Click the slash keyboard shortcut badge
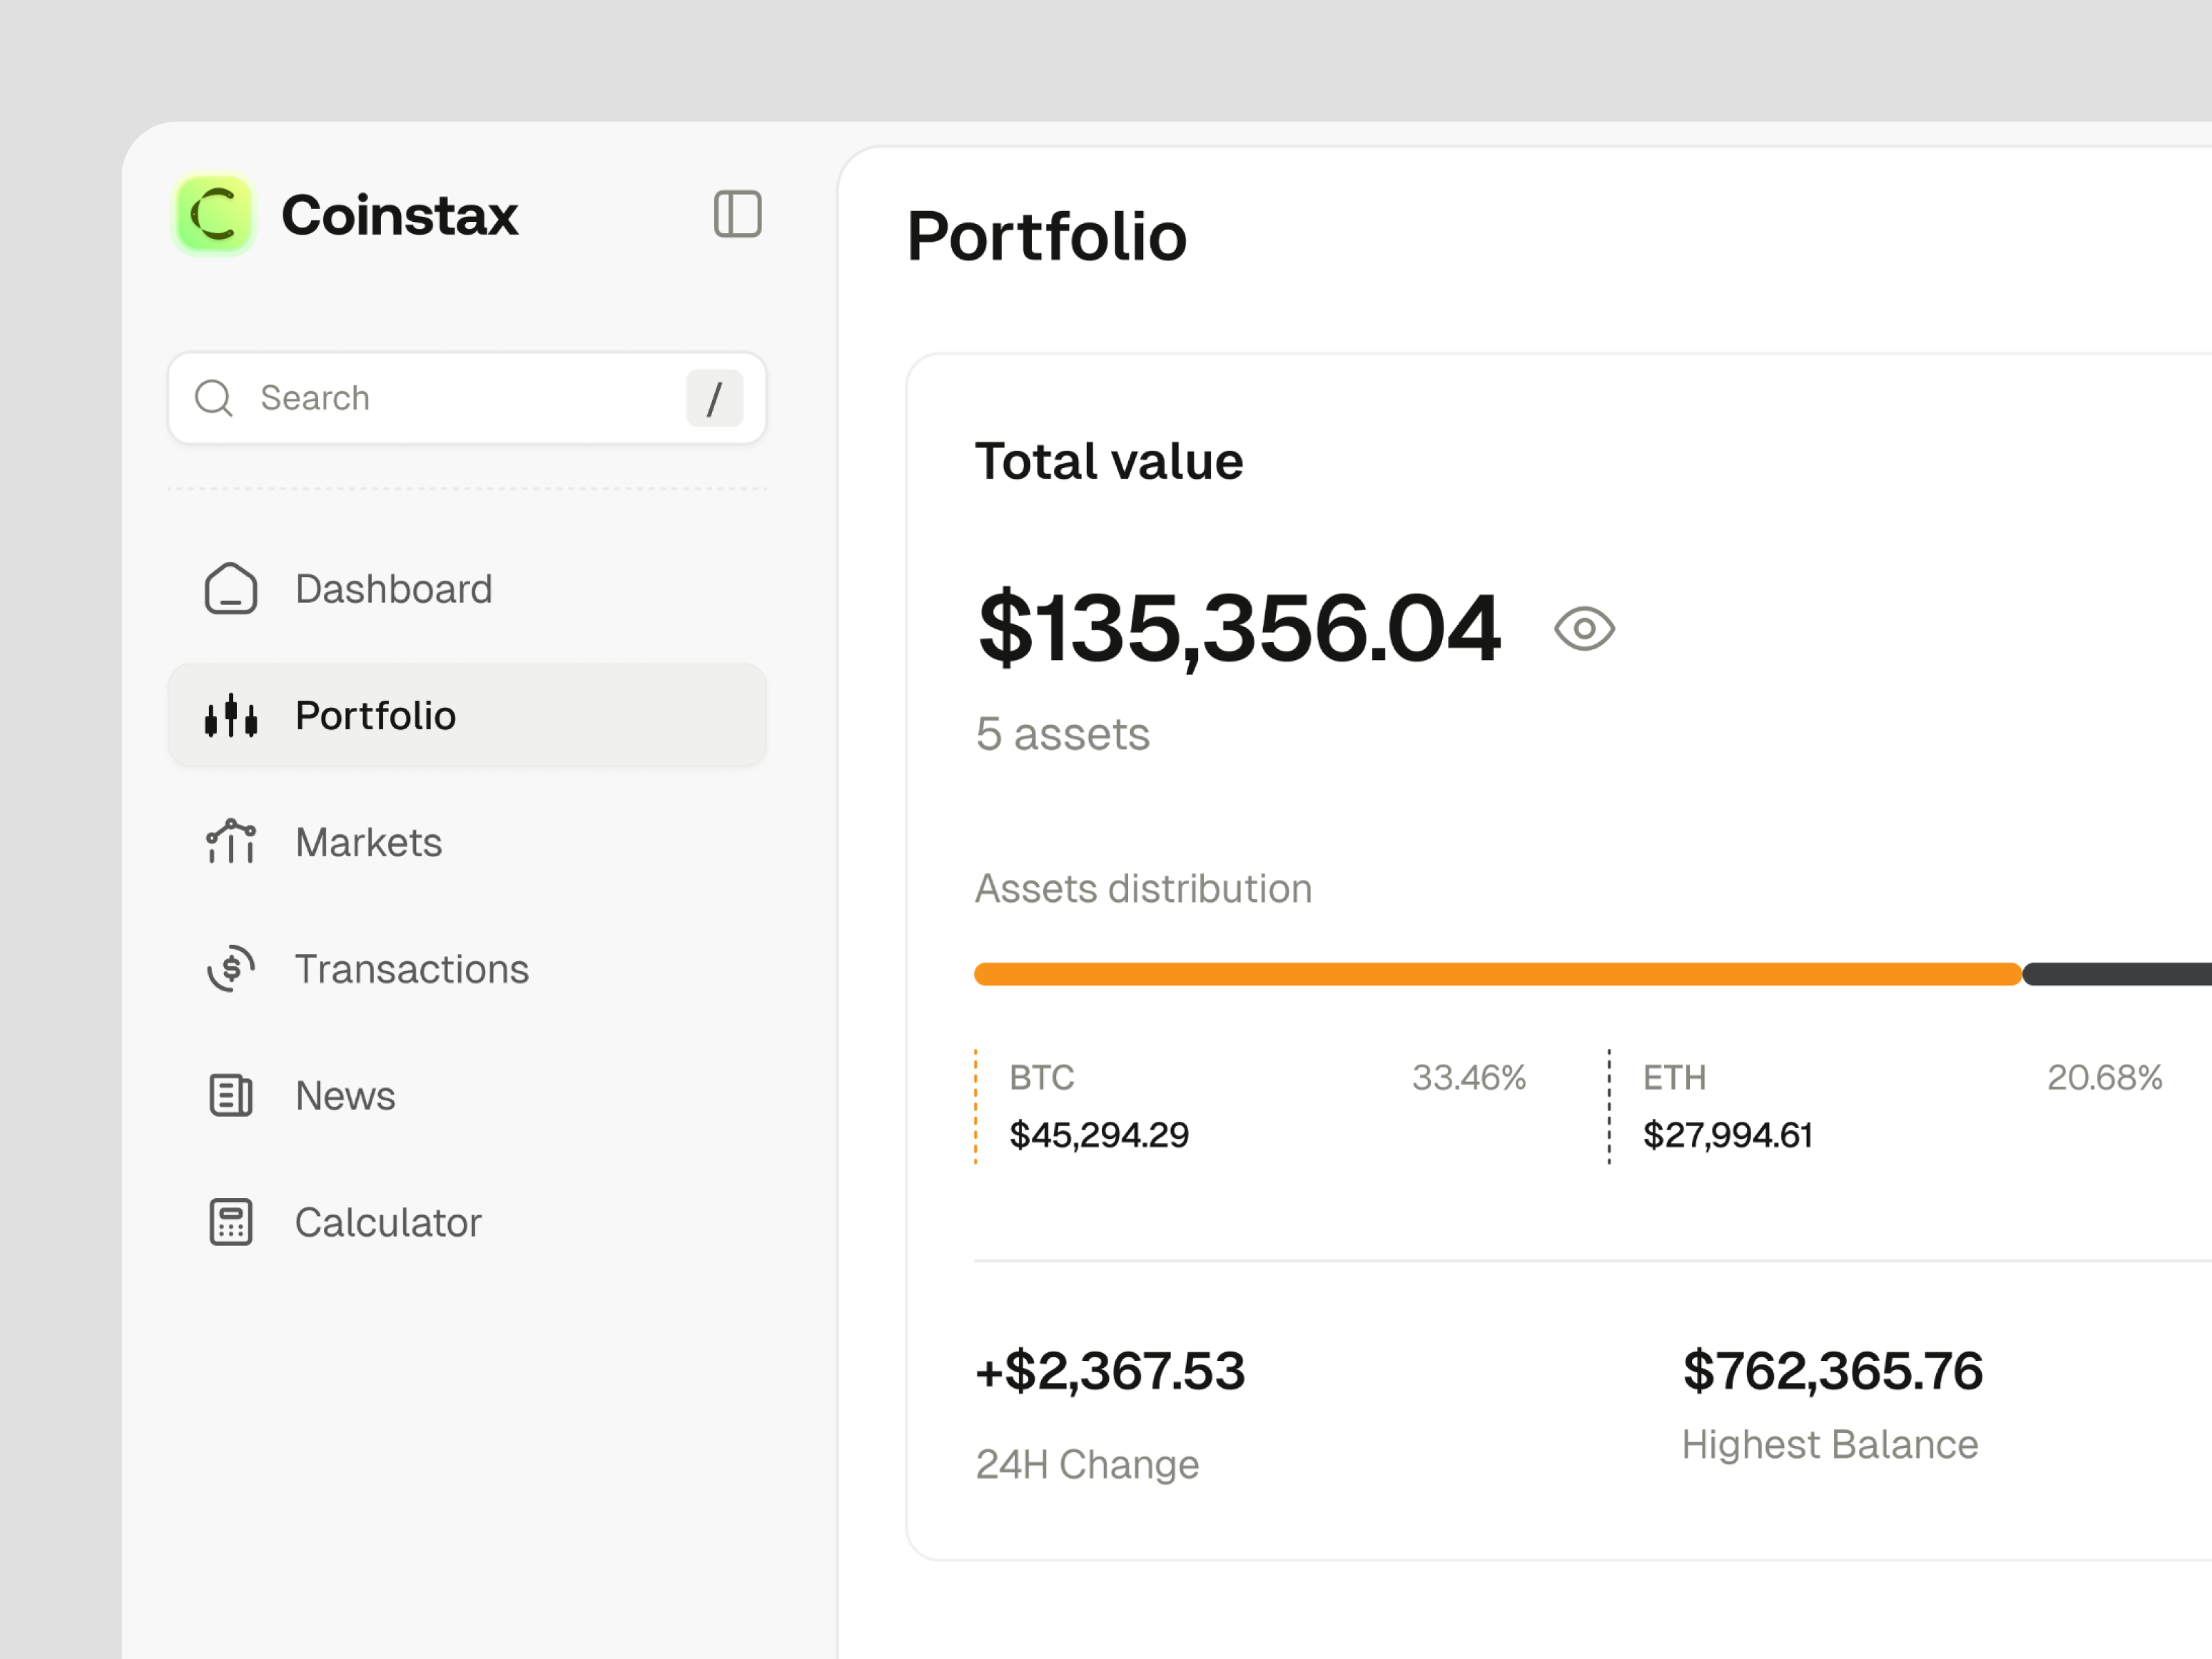Screen dimensions: 2212x1659 (714, 398)
